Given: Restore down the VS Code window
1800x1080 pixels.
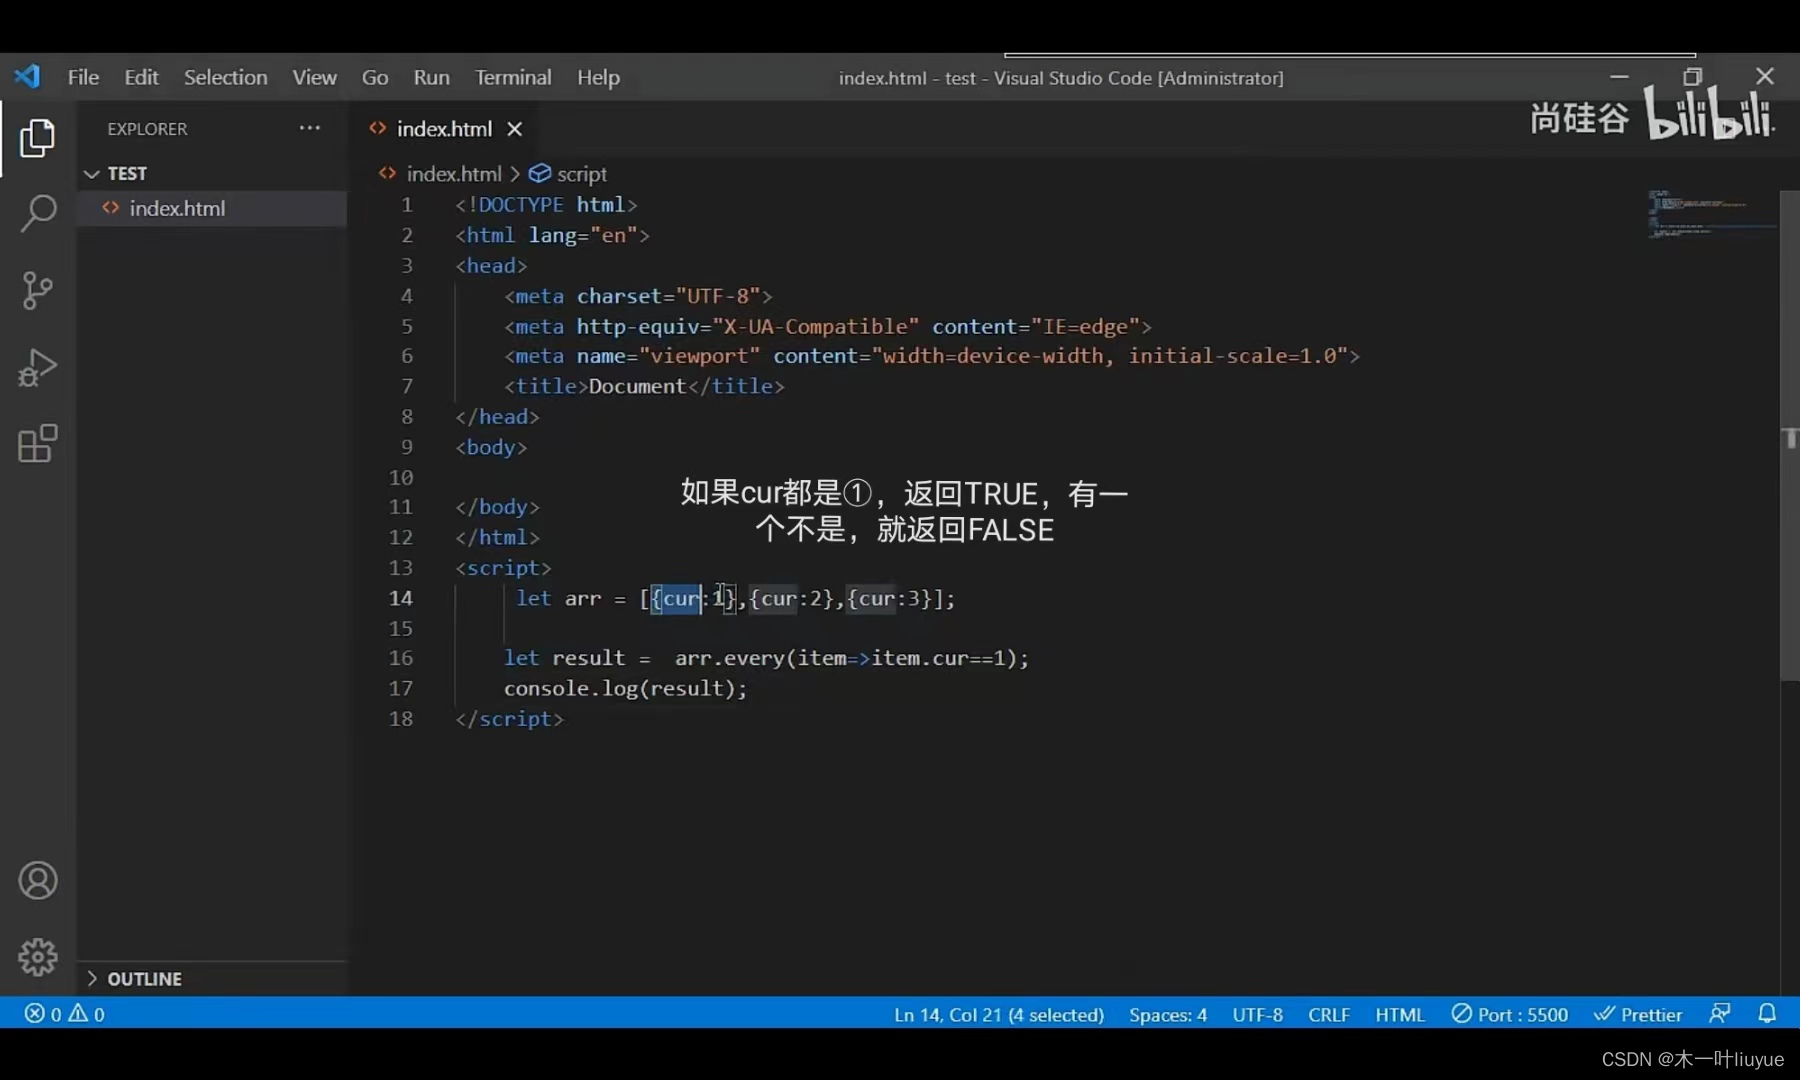Looking at the screenshot, I should [x=1692, y=76].
